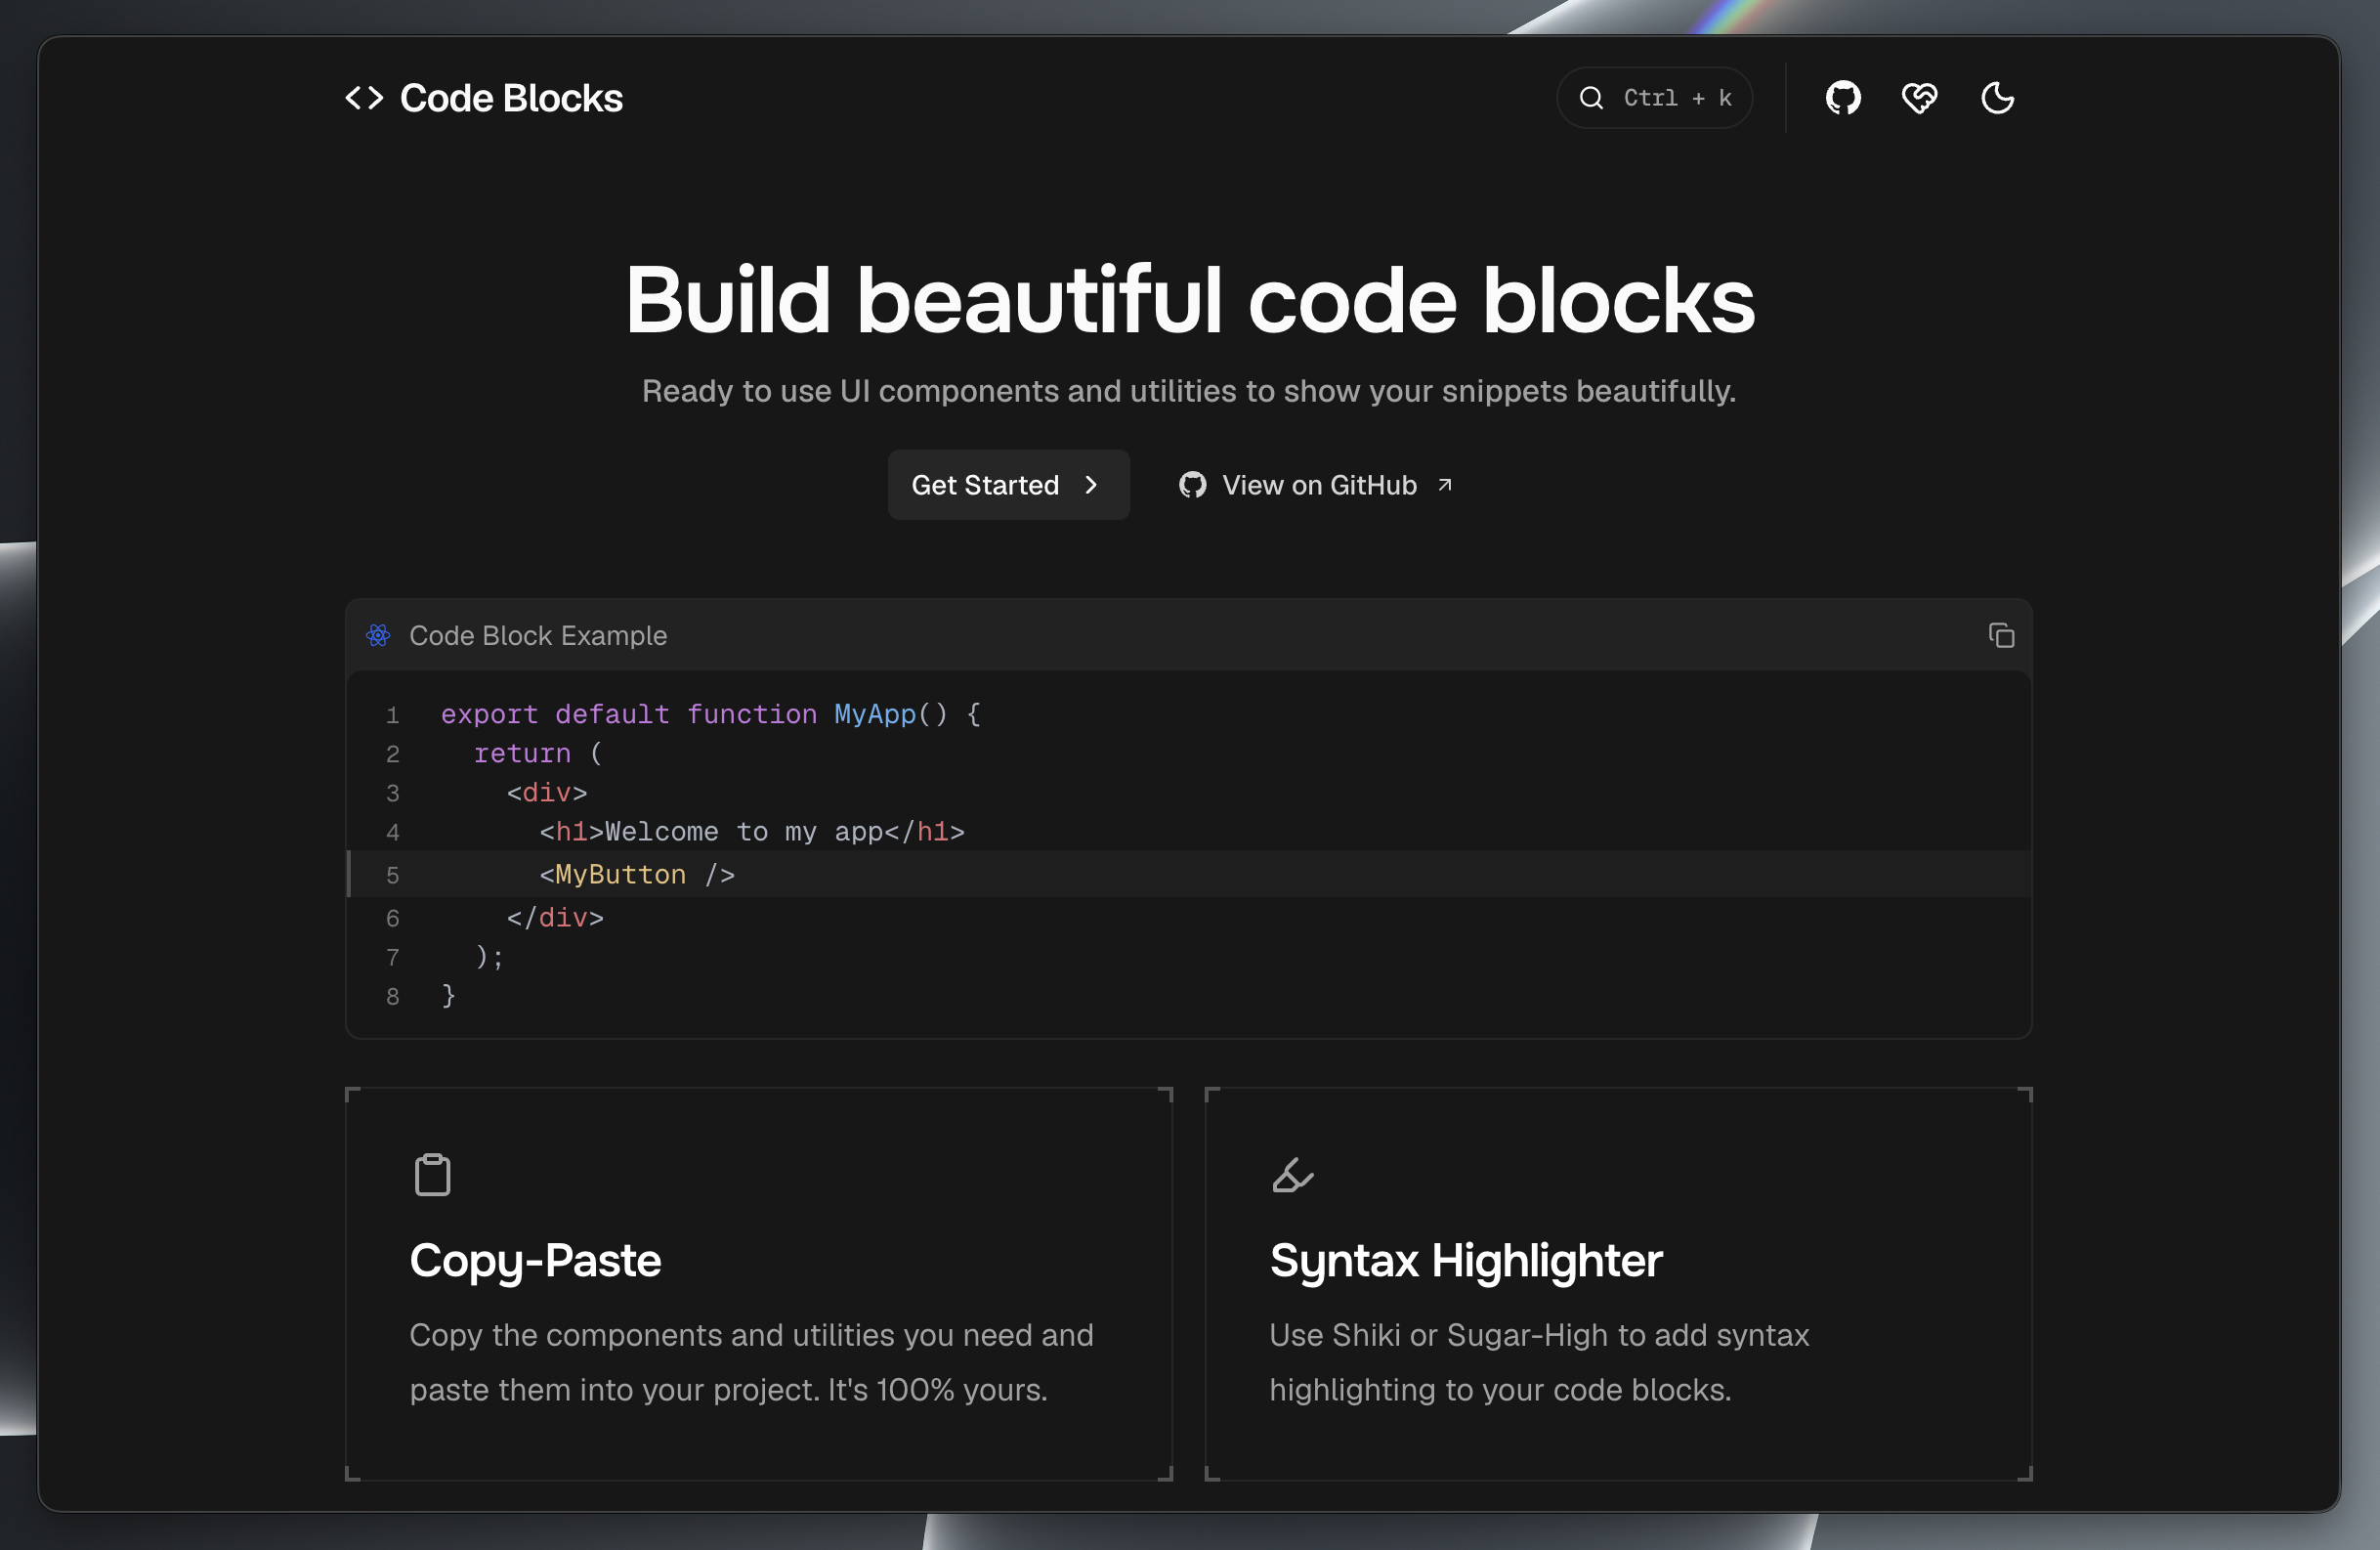Select the highlighted MyButton line in the code
Screen dimensions: 2380x1550
tap(636, 874)
